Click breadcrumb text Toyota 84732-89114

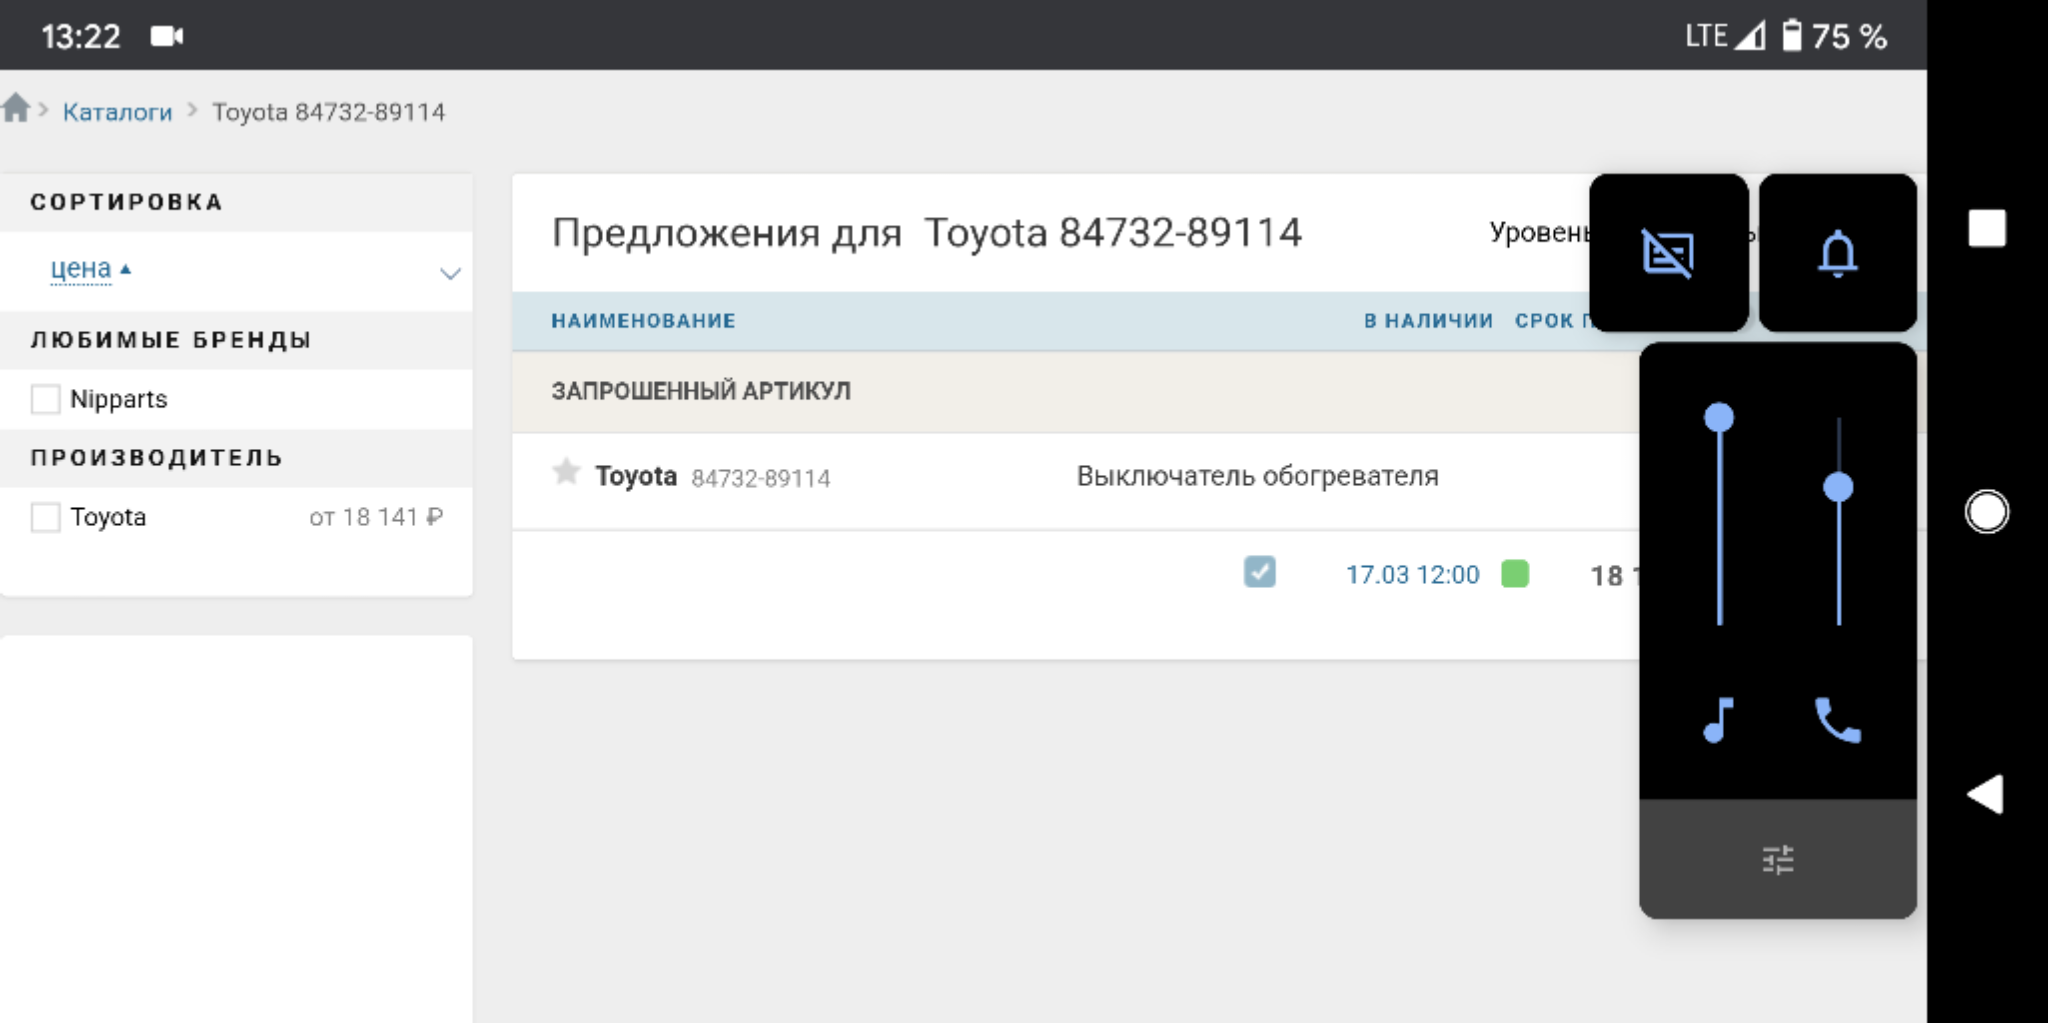pyautogui.click(x=328, y=112)
